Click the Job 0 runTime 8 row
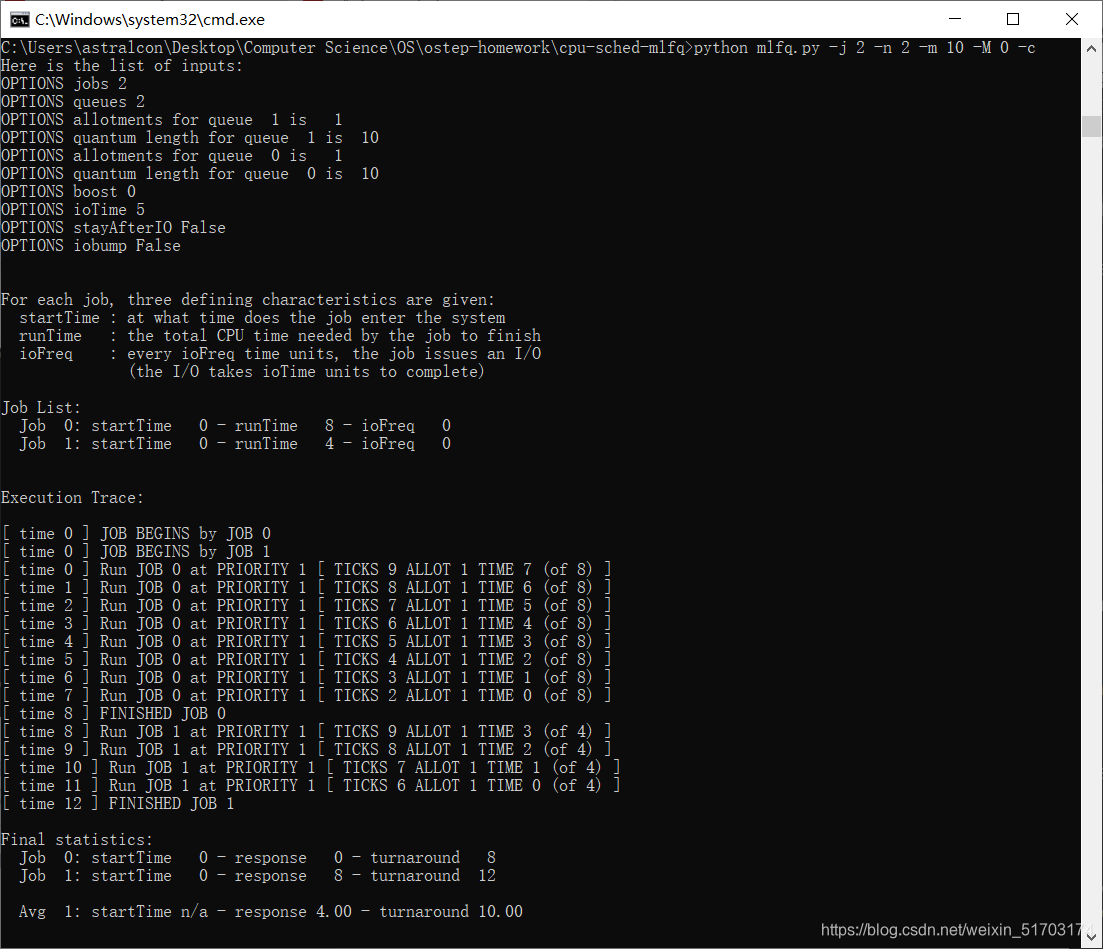This screenshot has width=1103, height=949. click(x=235, y=426)
